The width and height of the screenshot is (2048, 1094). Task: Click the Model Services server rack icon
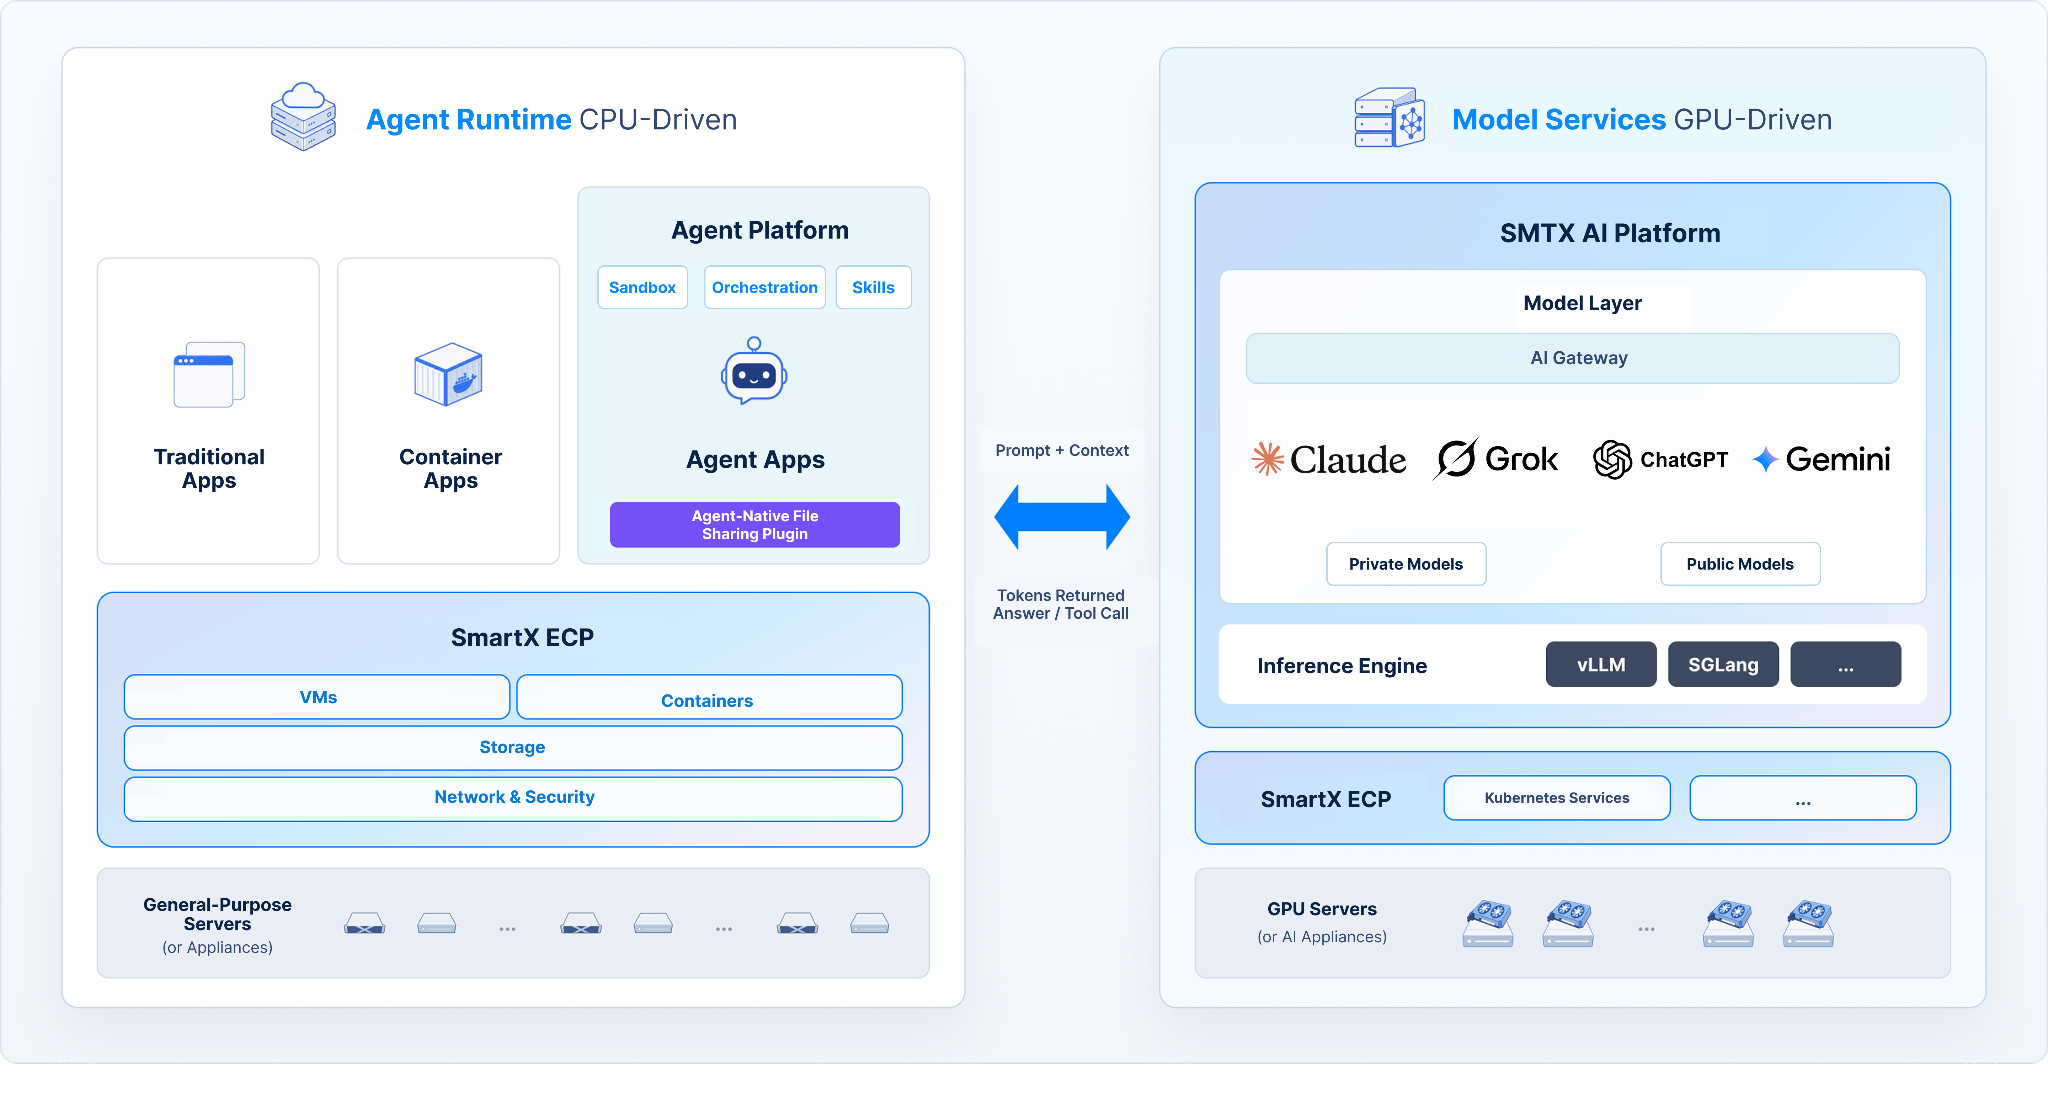pyautogui.click(x=1390, y=118)
